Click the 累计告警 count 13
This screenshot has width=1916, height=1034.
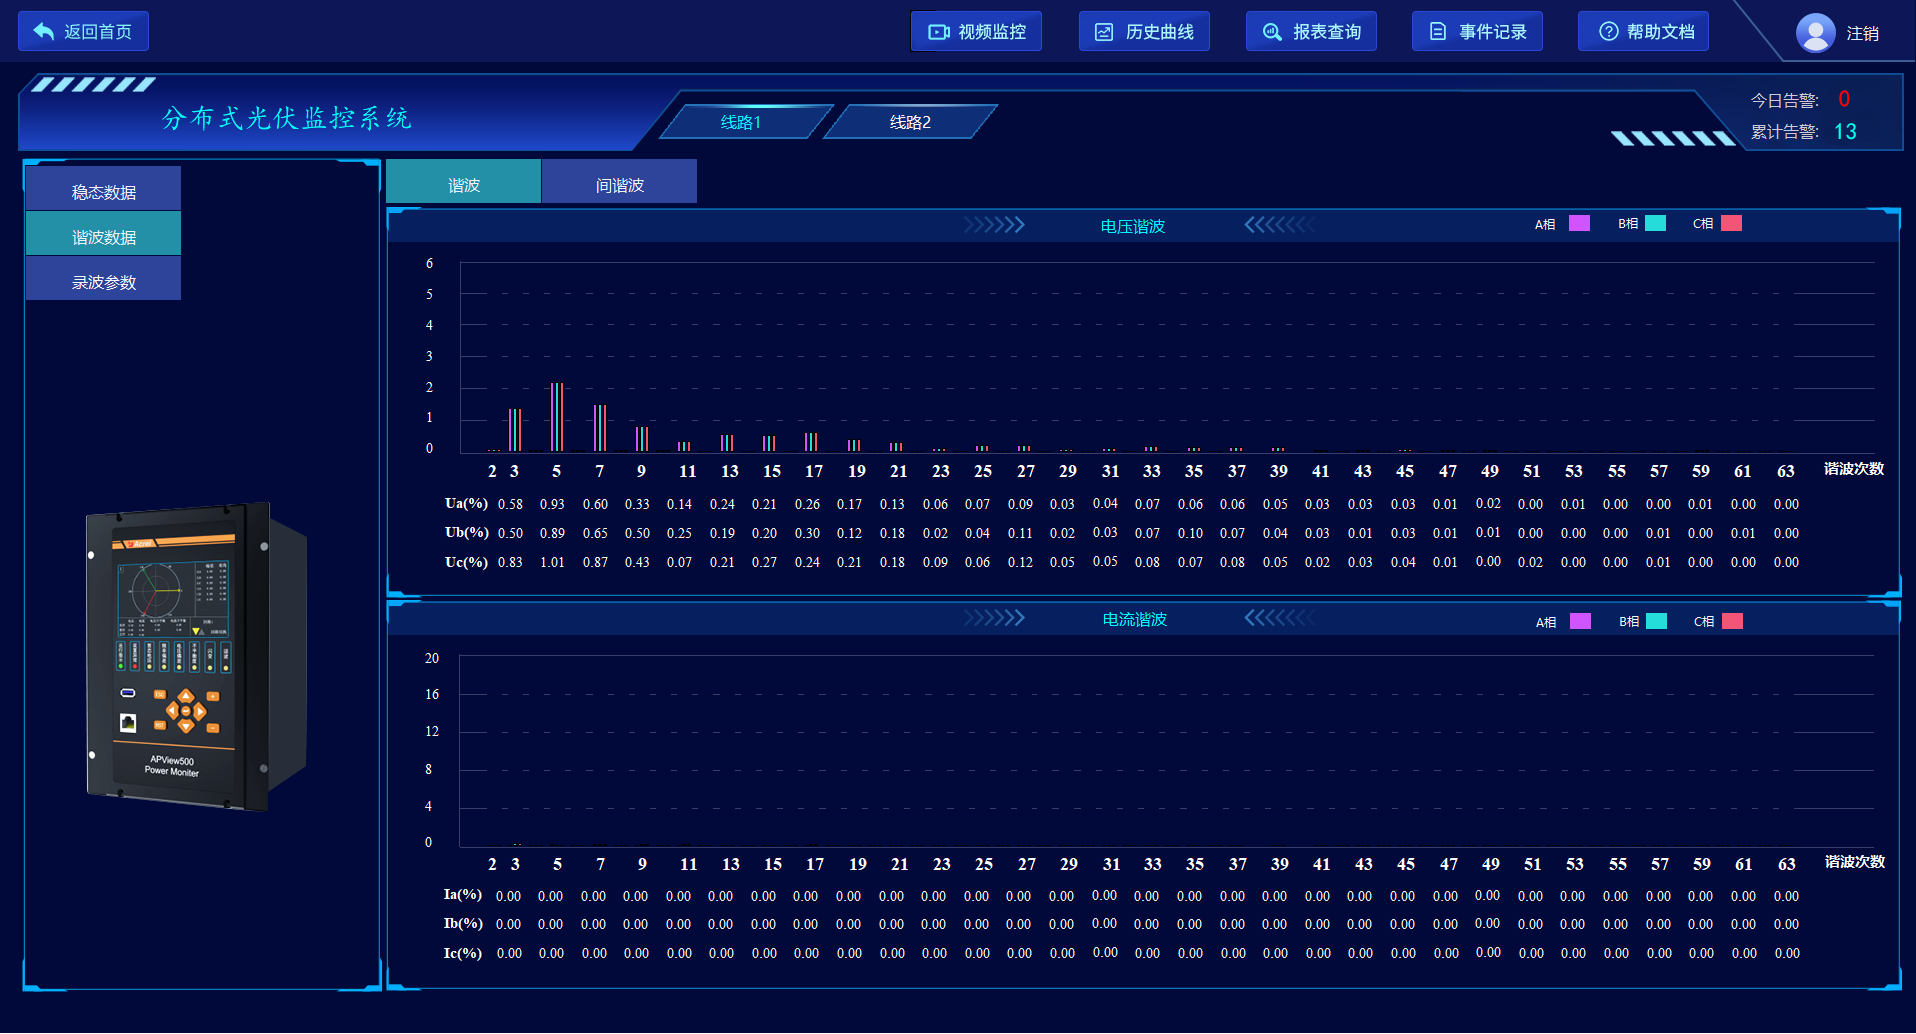pos(1845,132)
